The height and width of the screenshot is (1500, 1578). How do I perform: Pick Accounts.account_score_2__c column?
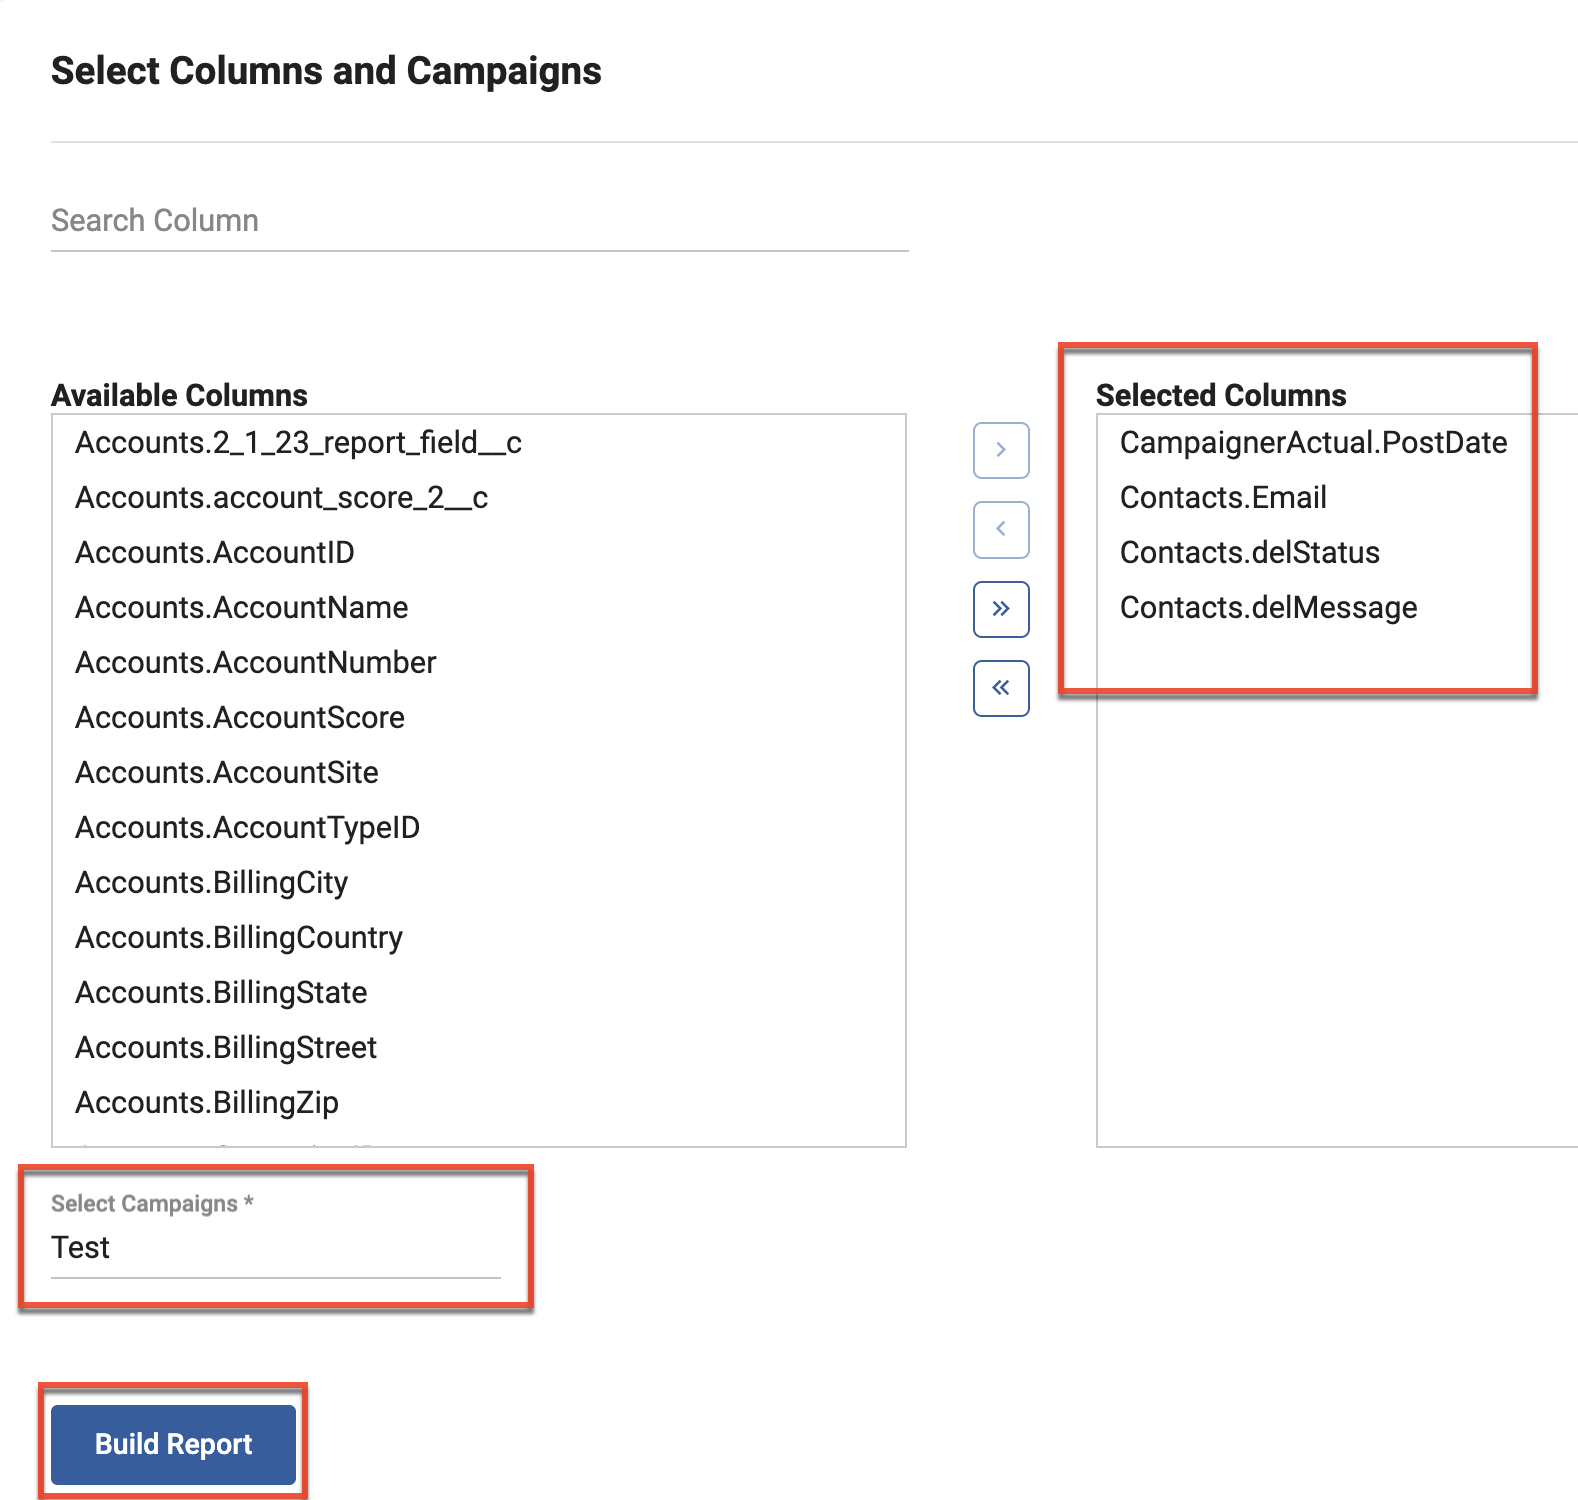tap(281, 498)
